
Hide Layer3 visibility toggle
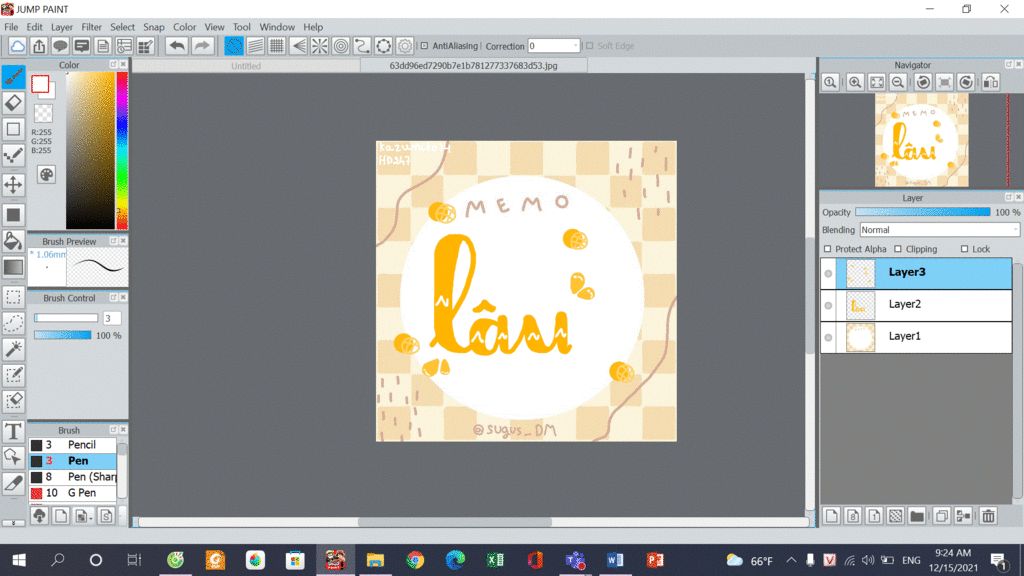click(828, 274)
